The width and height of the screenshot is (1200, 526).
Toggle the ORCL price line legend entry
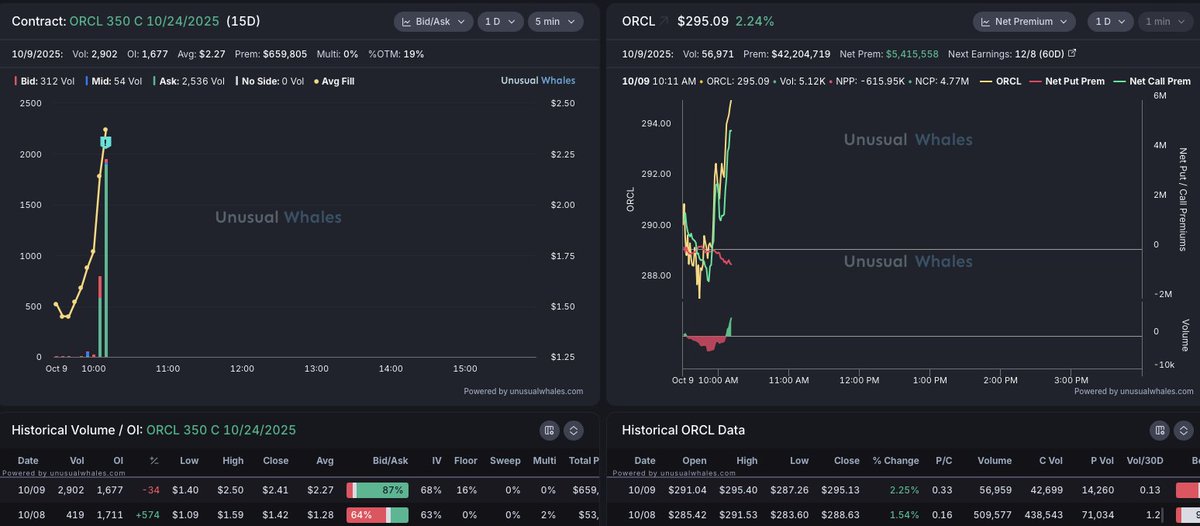pos(1002,81)
